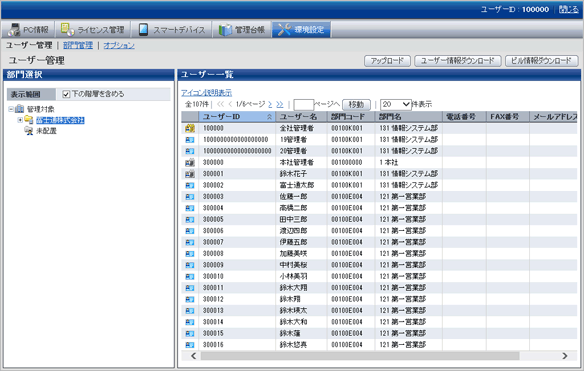Image resolution: width=584 pixels, height=371 pixels.
Task: Click the 管理対象 building icon
Action: 19,109
